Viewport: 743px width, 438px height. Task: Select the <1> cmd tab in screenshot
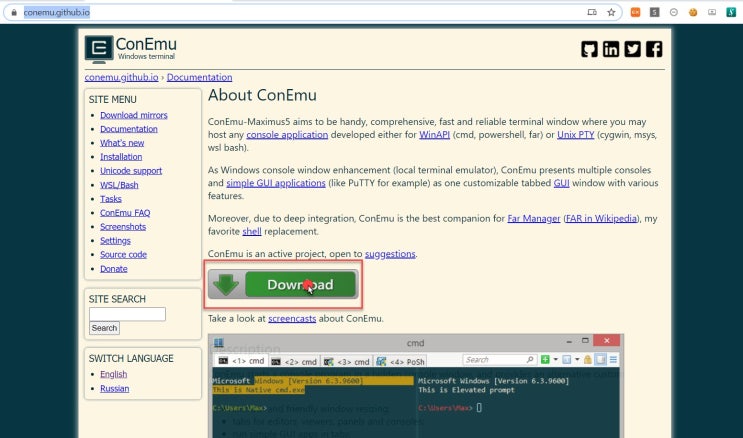point(241,361)
